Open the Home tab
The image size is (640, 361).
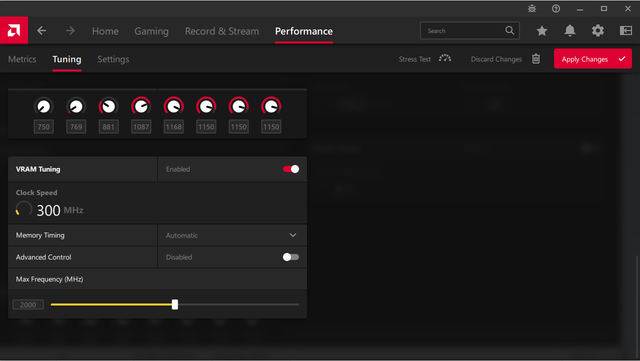pos(105,31)
